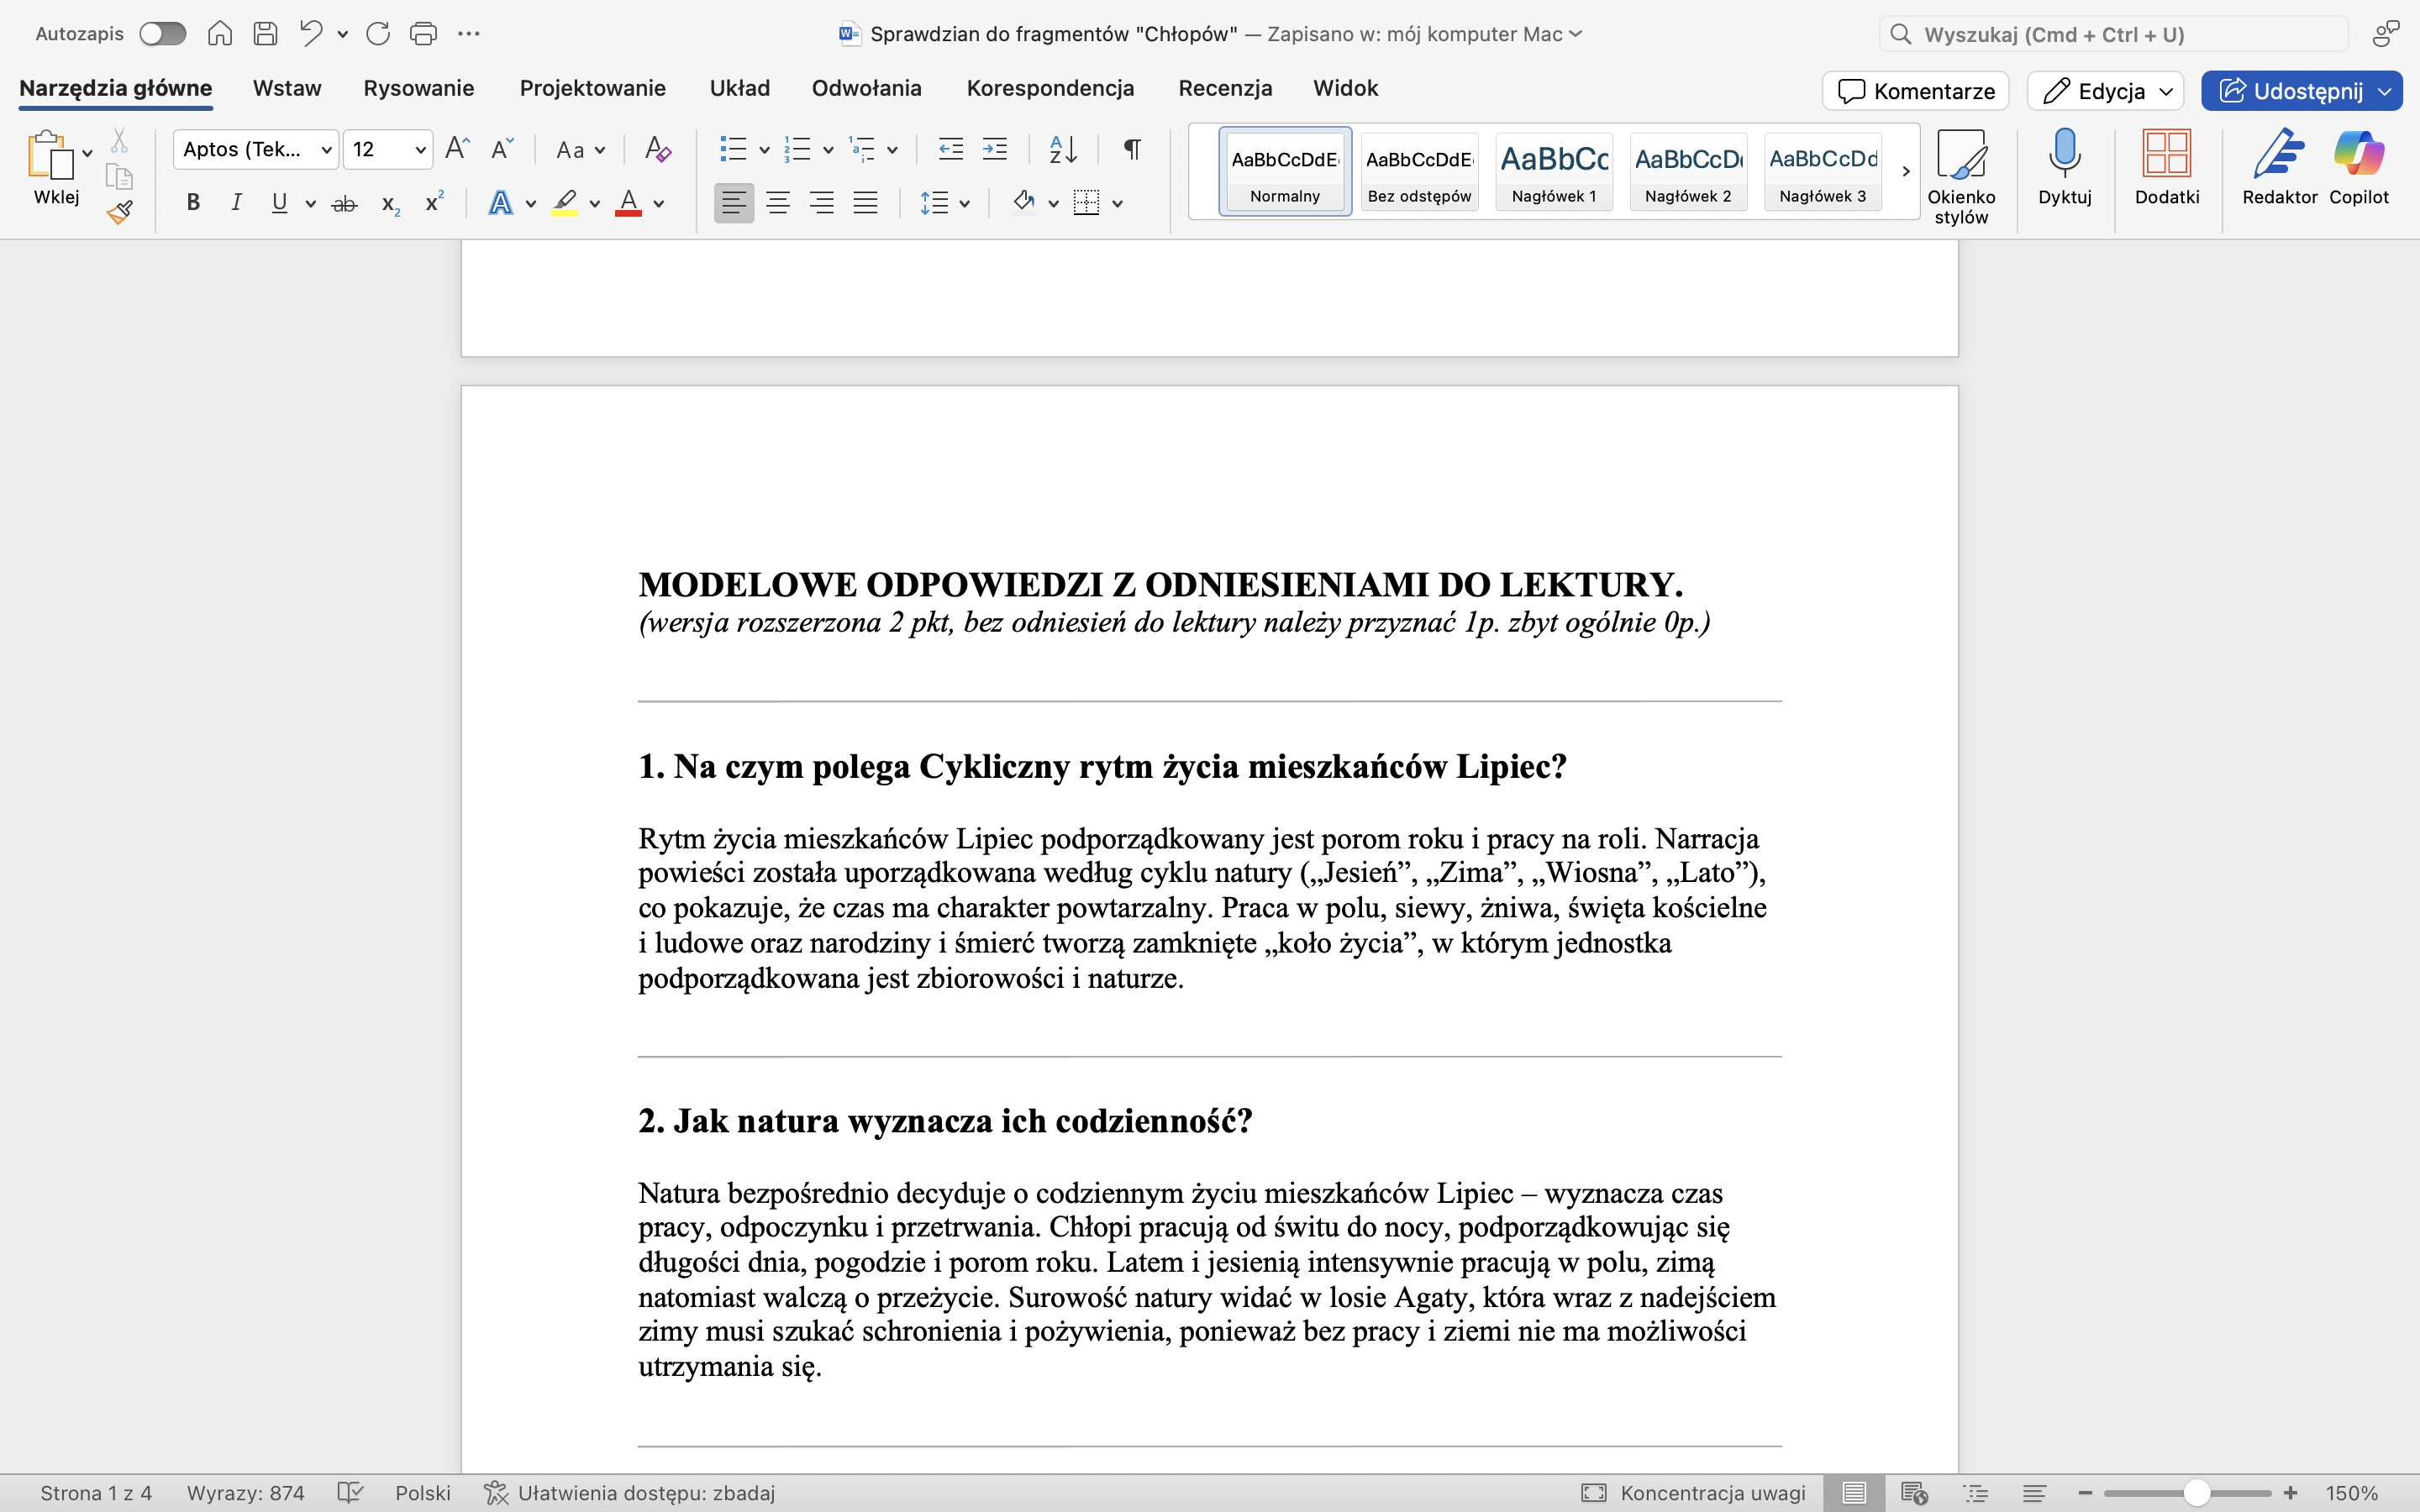
Task: Expand the styles gallery arrow
Action: pyautogui.click(x=1905, y=171)
